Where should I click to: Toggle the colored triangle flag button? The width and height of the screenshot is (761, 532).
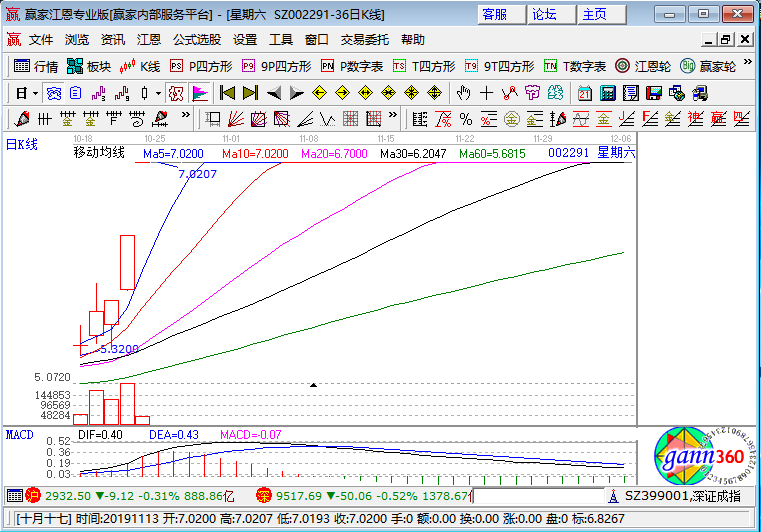pos(200,93)
